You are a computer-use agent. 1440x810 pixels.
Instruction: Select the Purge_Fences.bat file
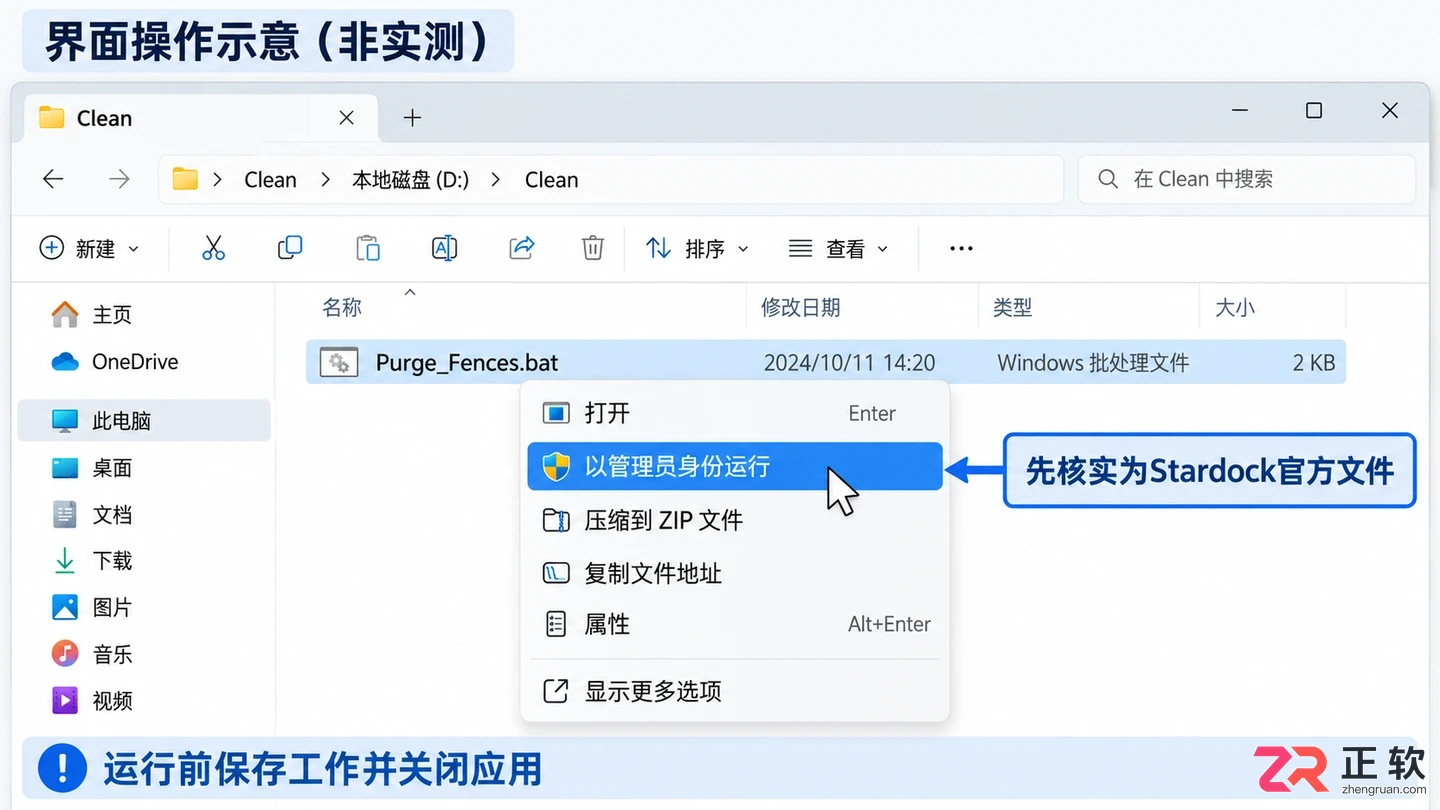826,362
